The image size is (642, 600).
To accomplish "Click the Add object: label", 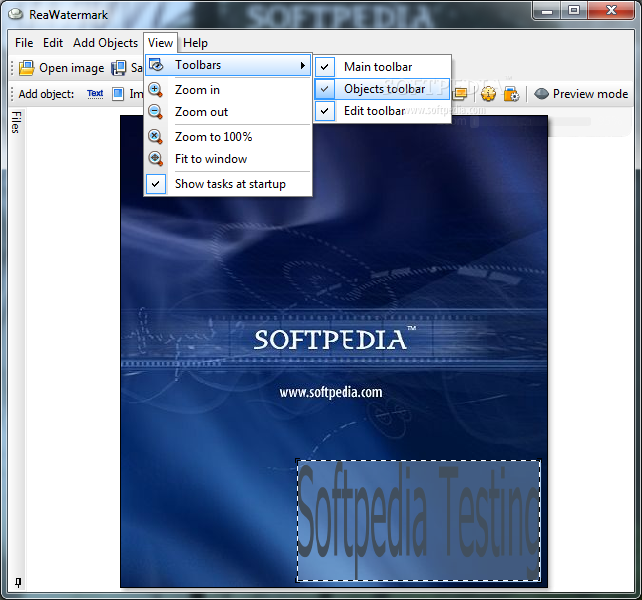I will (46, 94).
